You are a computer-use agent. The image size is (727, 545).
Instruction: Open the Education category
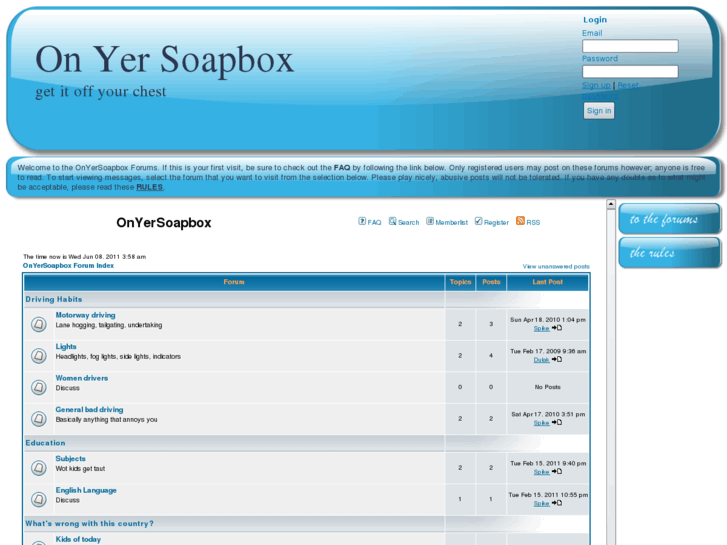(x=45, y=443)
